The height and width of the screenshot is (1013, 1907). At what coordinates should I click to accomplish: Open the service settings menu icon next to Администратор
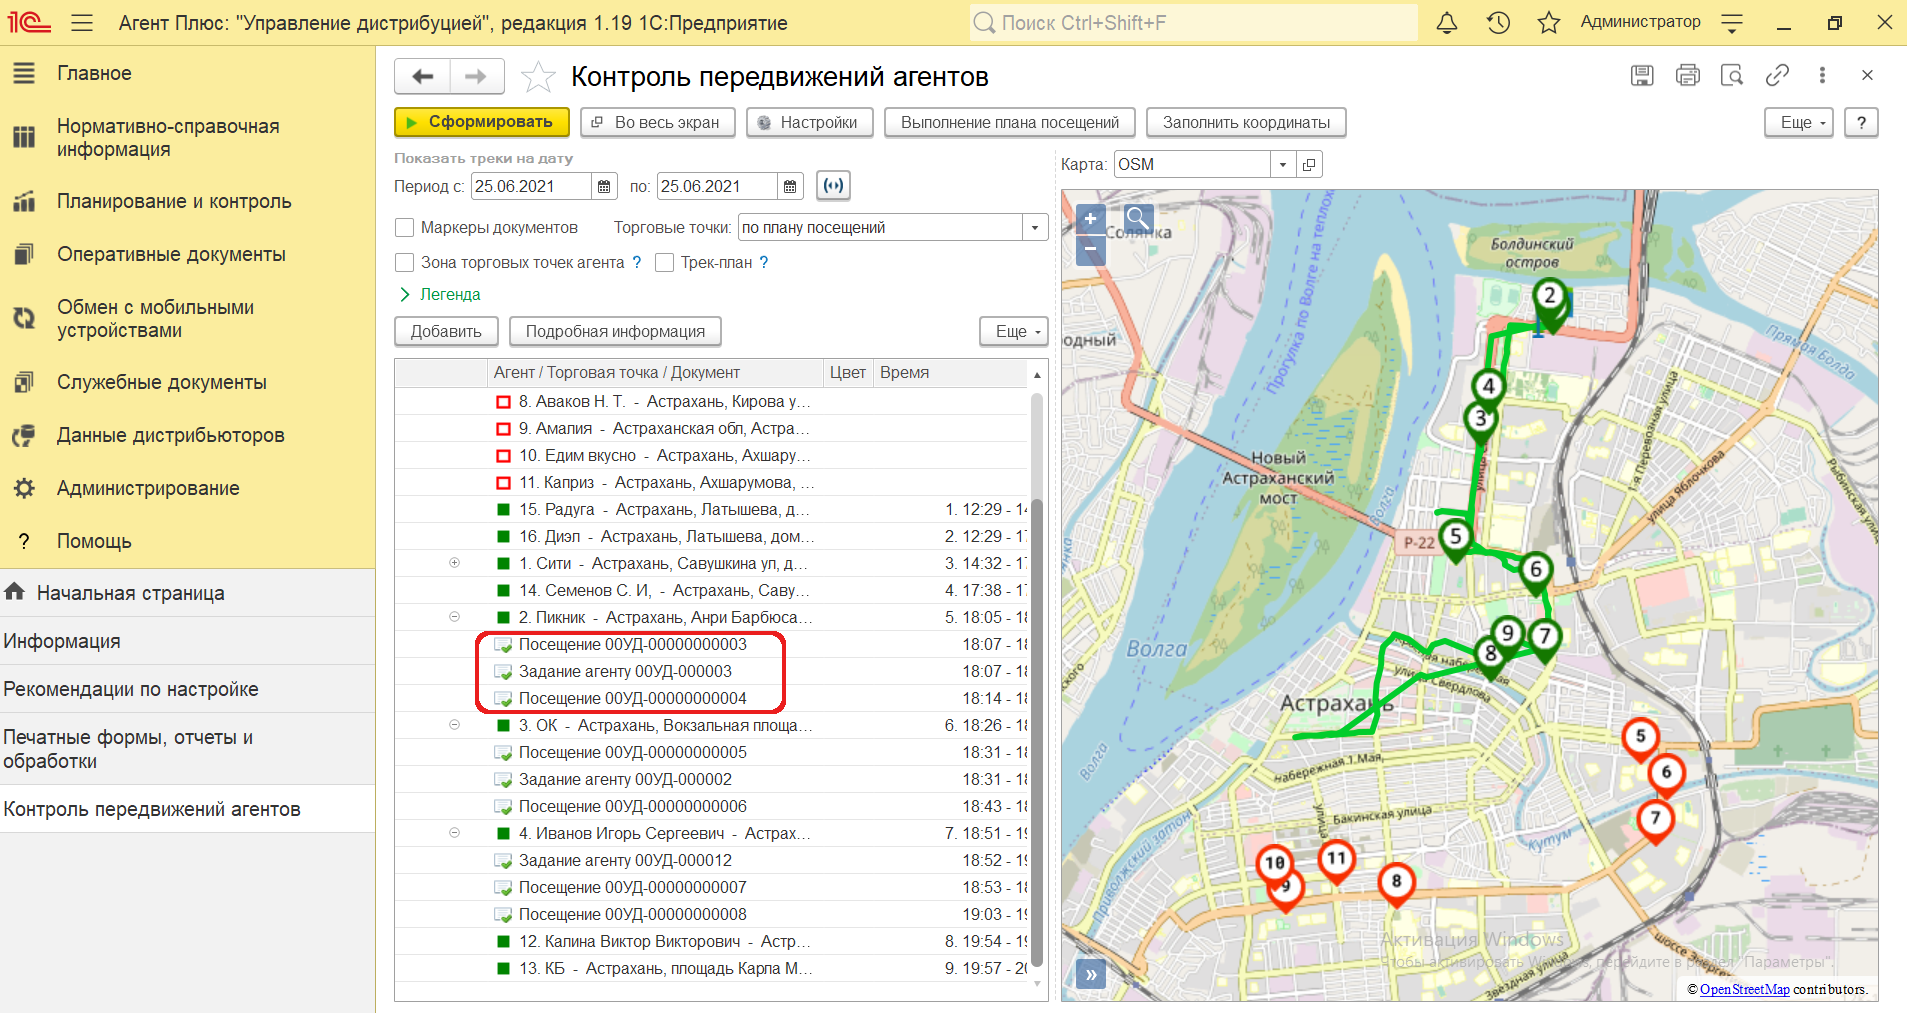tap(1732, 23)
